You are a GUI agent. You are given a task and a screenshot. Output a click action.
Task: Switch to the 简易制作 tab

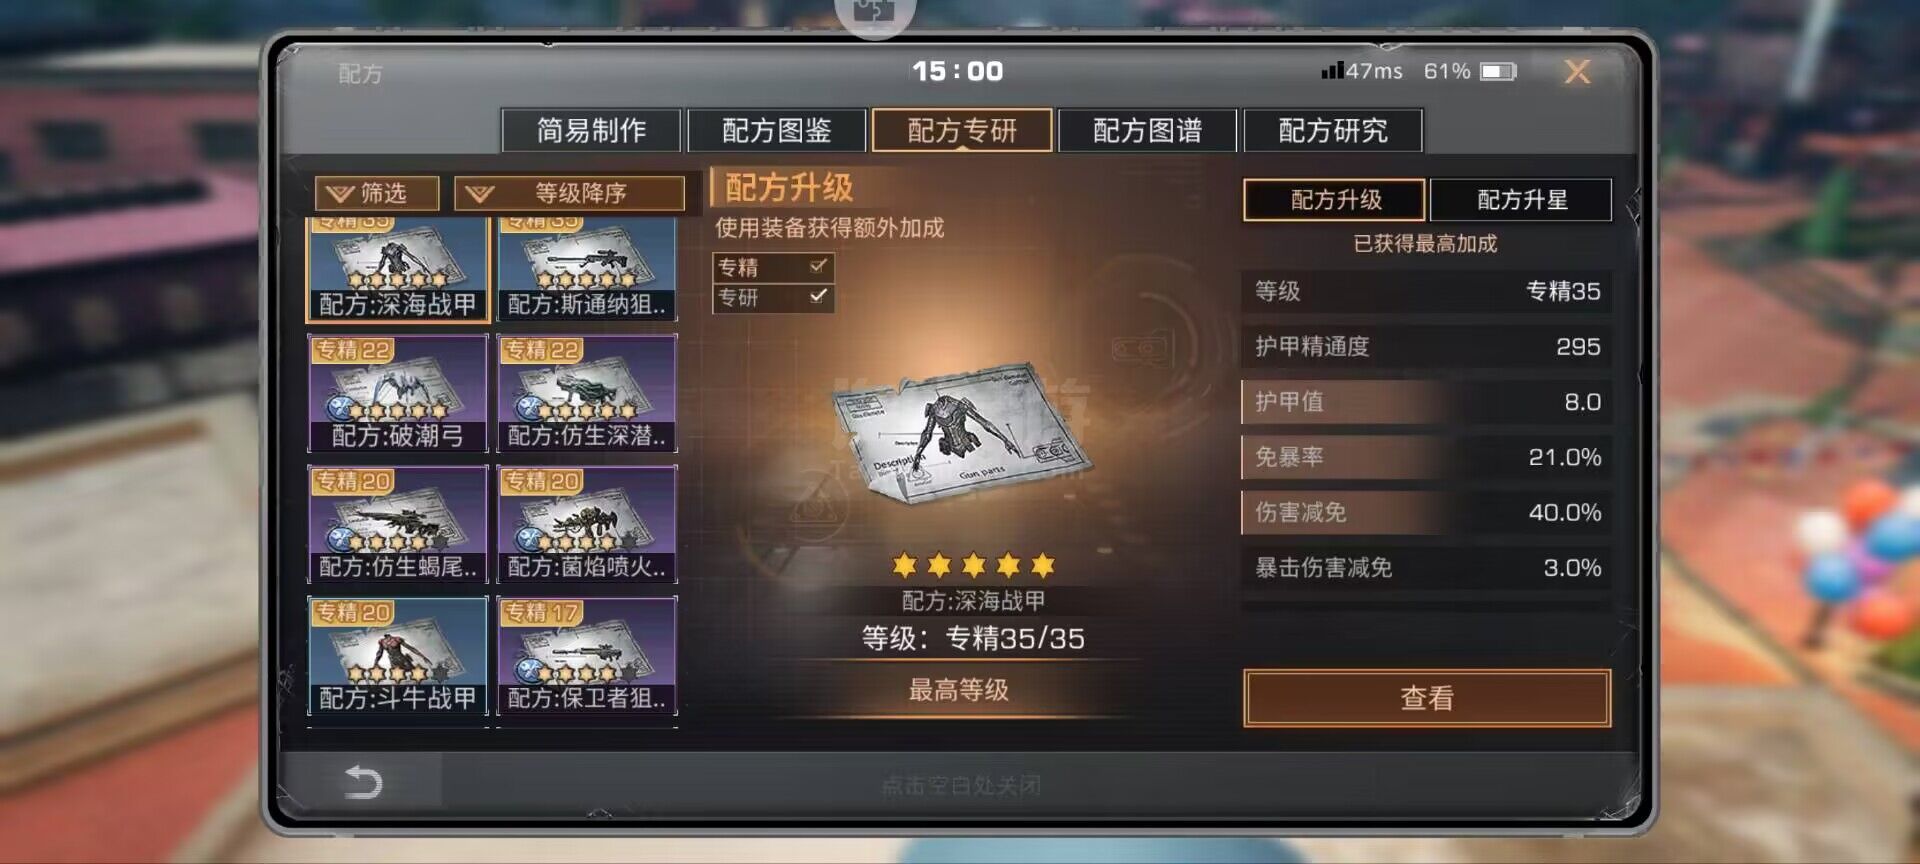coord(591,131)
